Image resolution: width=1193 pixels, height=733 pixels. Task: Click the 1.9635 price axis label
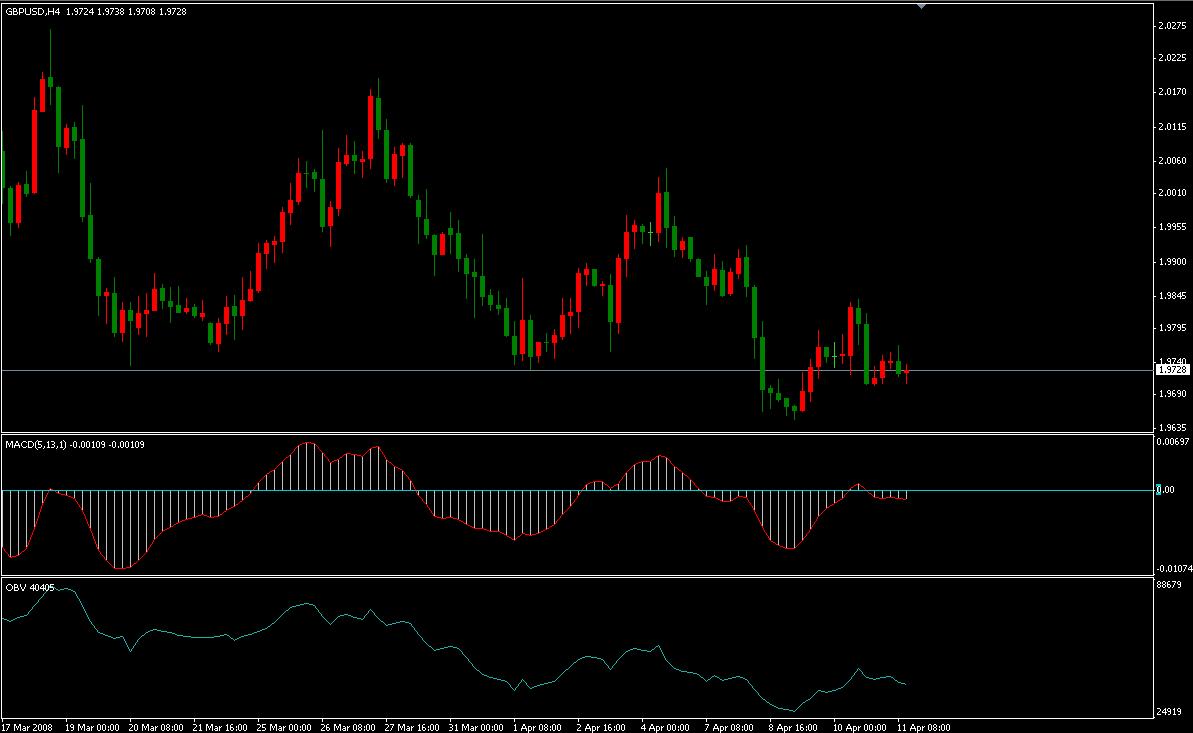(x=1172, y=428)
